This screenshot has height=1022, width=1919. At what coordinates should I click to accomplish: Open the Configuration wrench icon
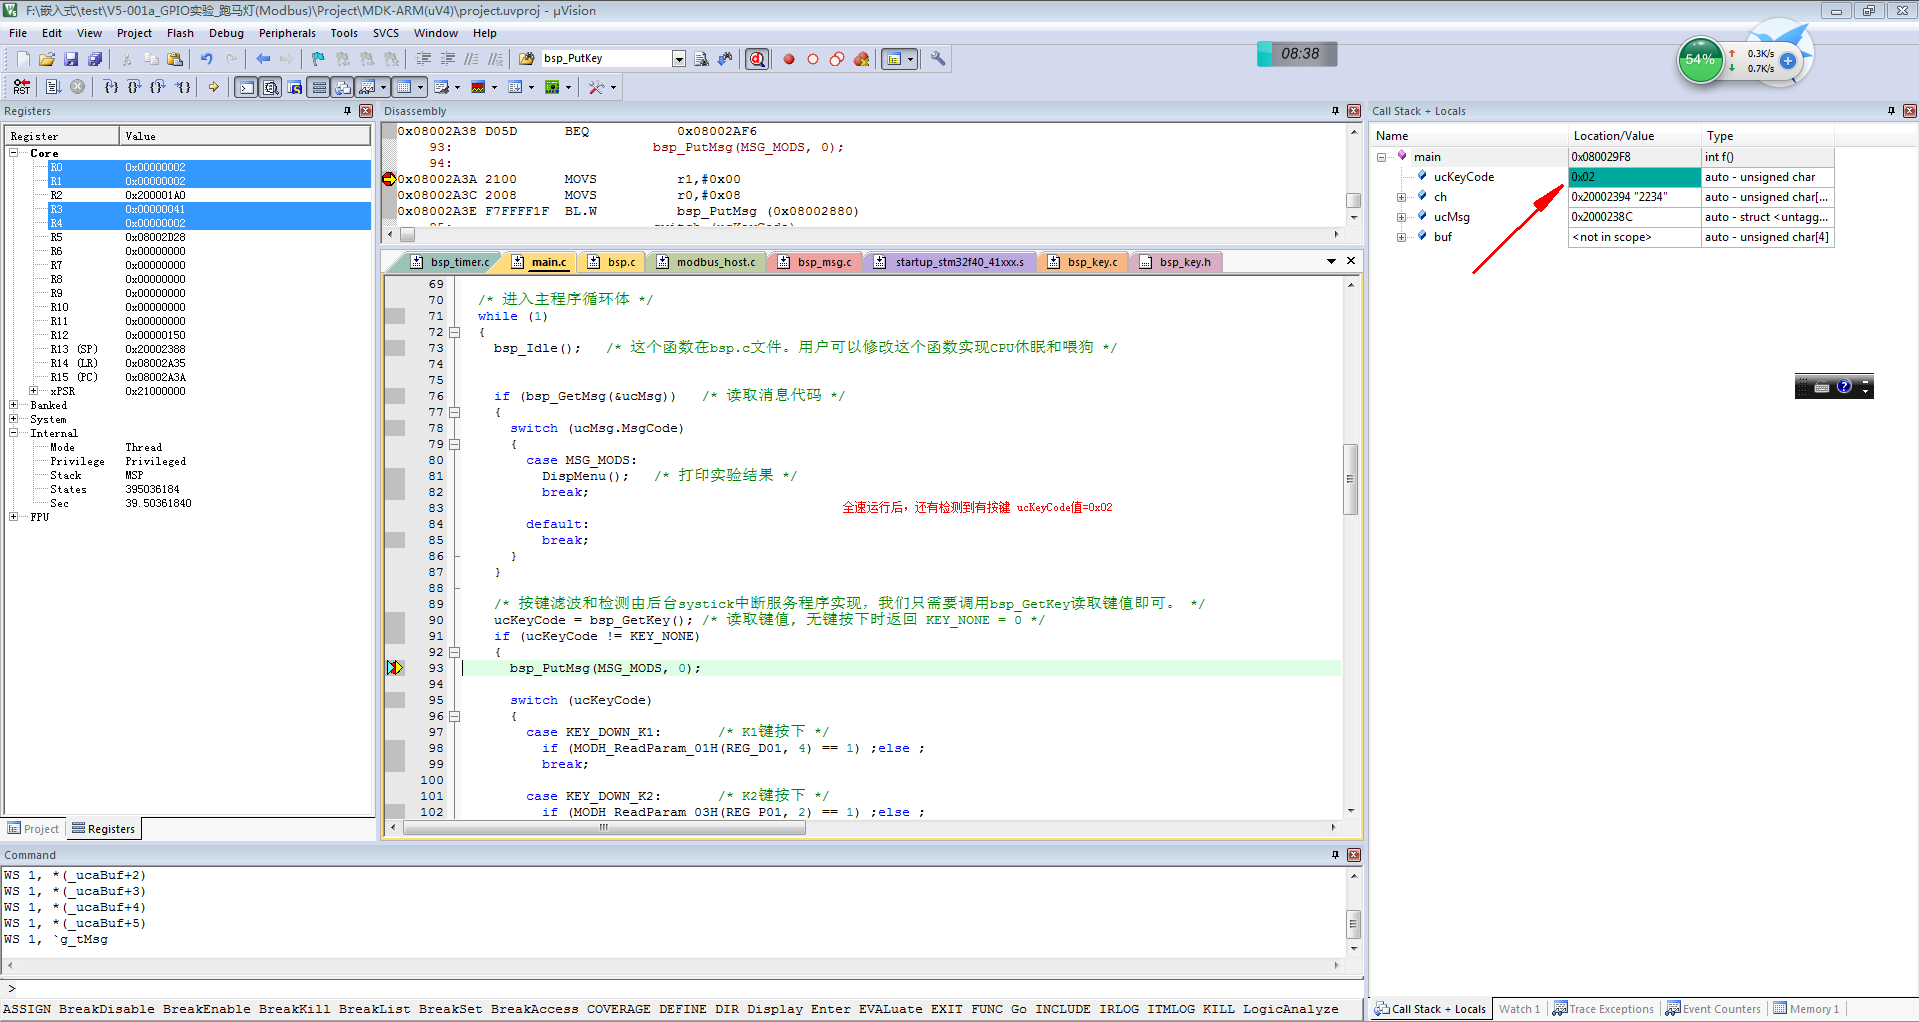938,59
